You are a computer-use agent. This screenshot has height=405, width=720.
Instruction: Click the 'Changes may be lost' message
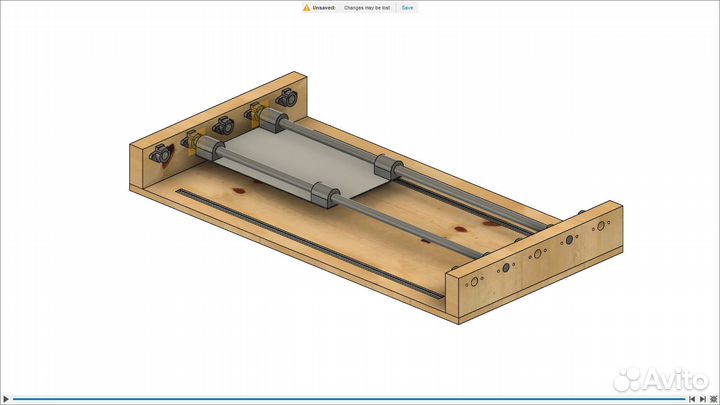click(x=367, y=7)
